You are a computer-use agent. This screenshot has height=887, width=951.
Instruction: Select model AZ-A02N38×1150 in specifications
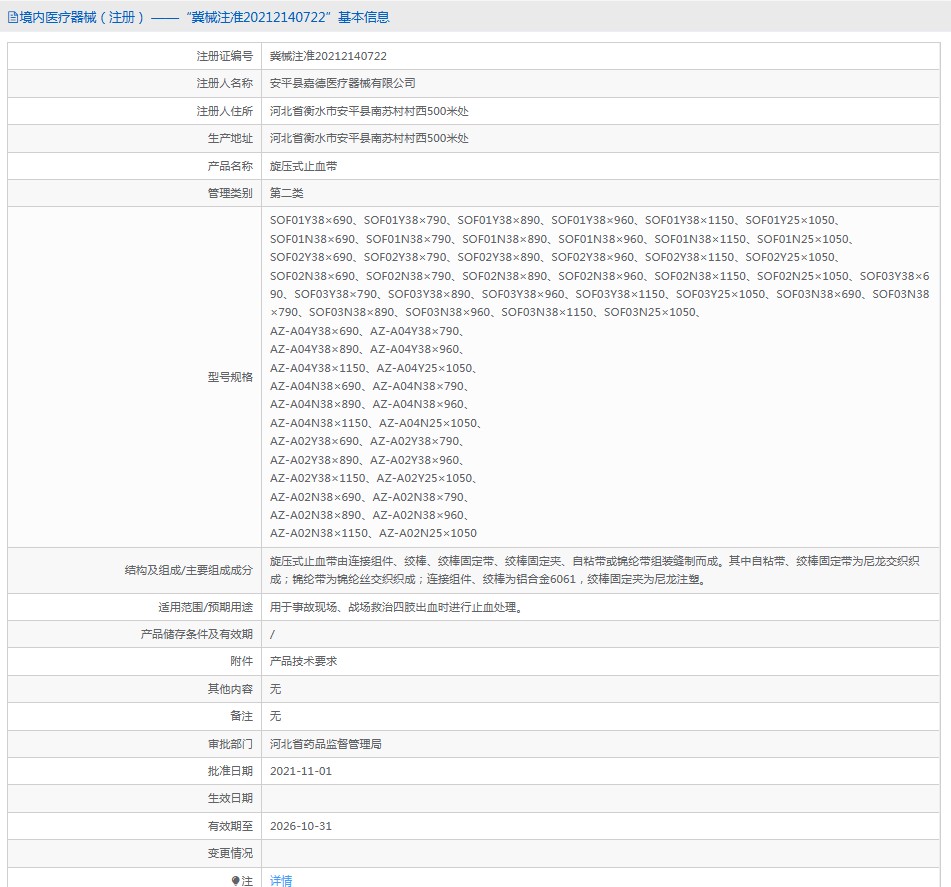pyautogui.click(x=319, y=533)
